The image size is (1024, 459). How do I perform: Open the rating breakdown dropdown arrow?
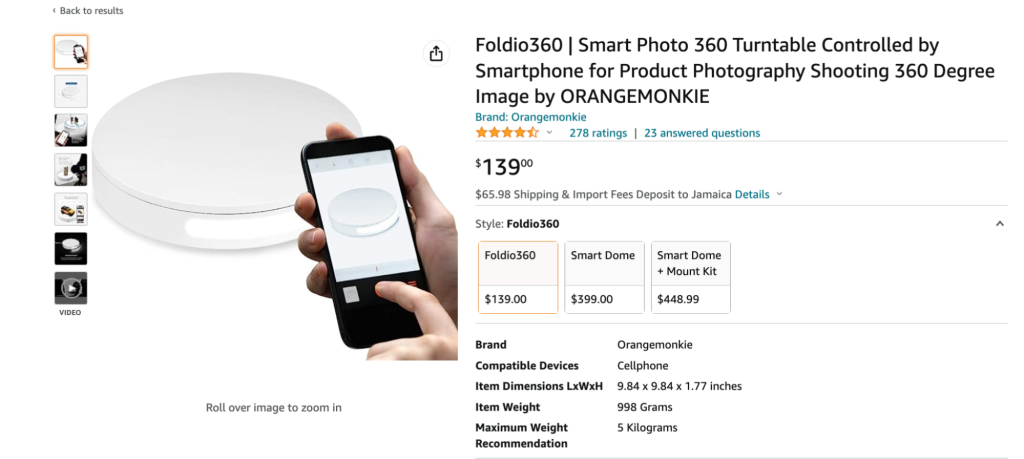click(x=549, y=133)
